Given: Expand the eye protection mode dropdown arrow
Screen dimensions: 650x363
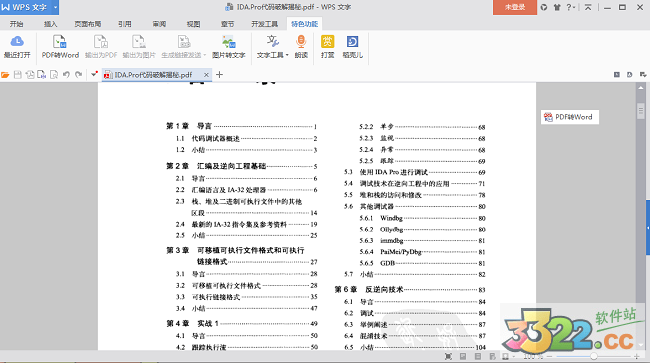Looking at the screenshot, I should pyautogui.click(x=513, y=357).
